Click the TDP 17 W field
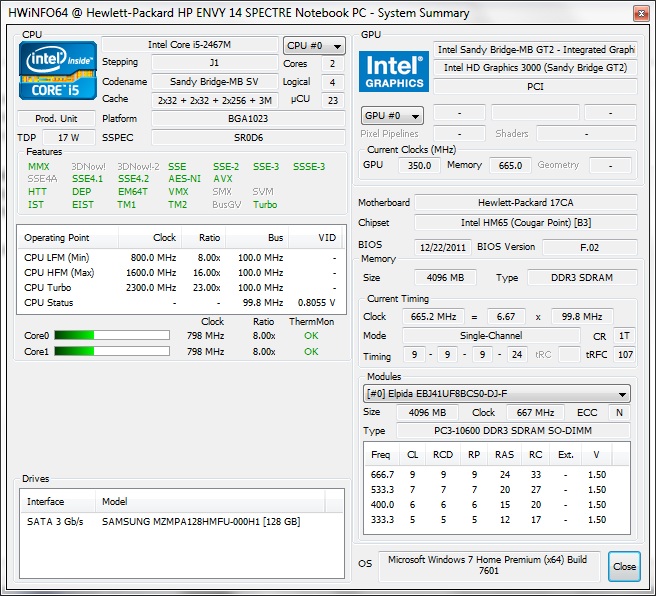Viewport: 656px width, 596px height. point(69,138)
